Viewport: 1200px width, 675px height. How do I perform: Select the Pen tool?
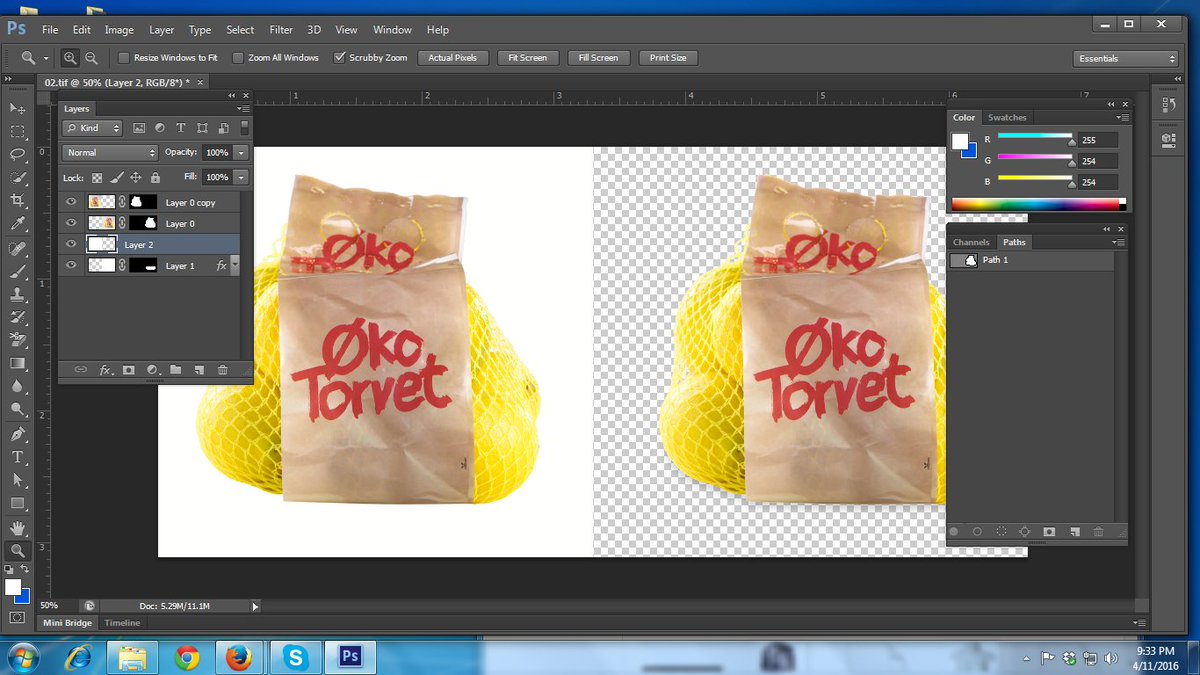[17, 434]
